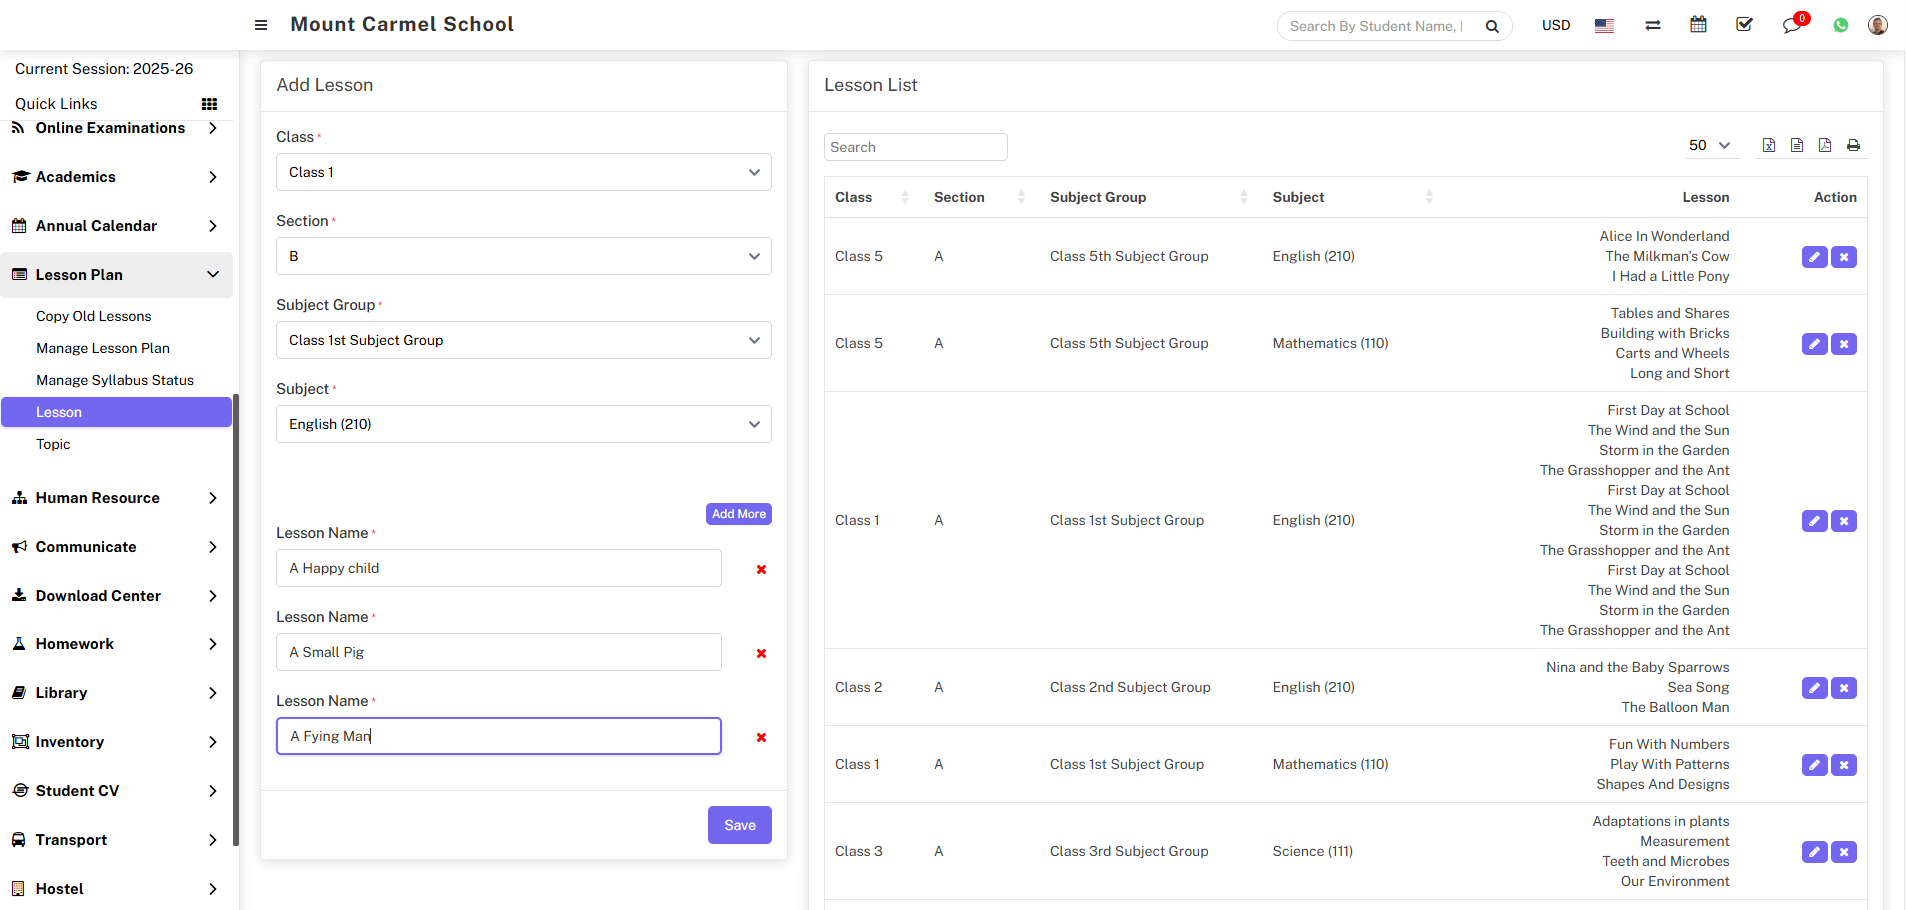Screen dimensions: 1906x910
Task: Click the switch session arrows icon
Action: (x=1653, y=25)
